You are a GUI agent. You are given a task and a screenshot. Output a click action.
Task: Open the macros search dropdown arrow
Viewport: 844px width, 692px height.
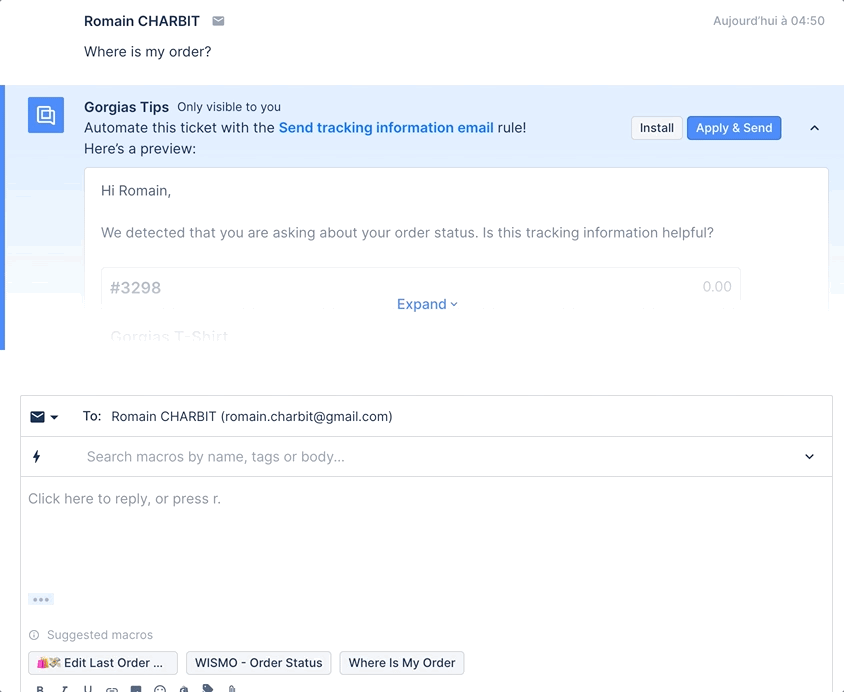tap(809, 456)
